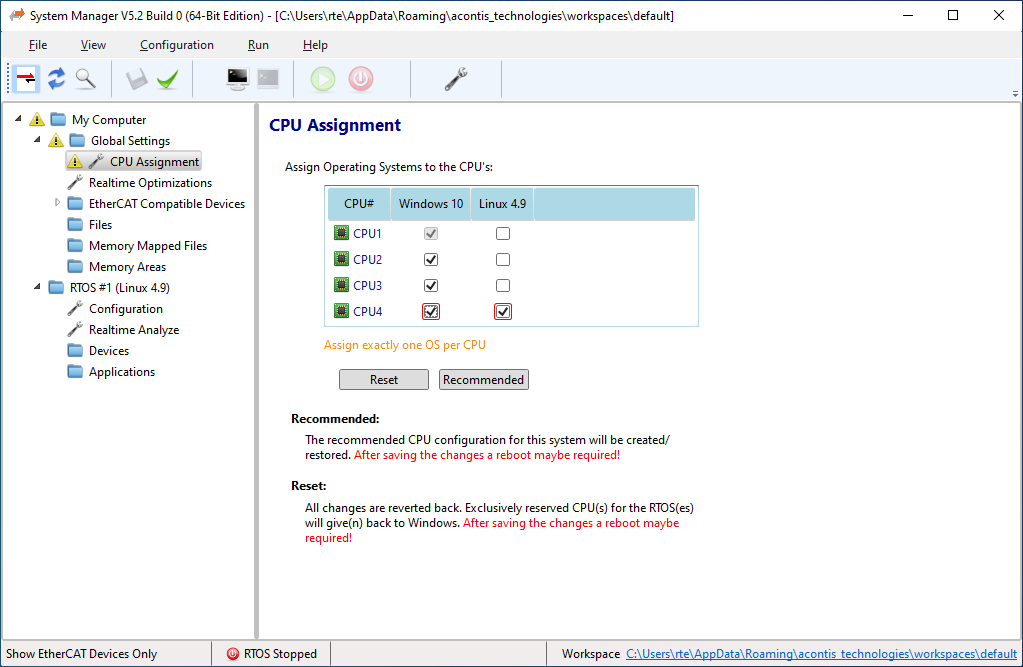1023x667 pixels.
Task: Click the Recommended button
Action: [483, 379]
